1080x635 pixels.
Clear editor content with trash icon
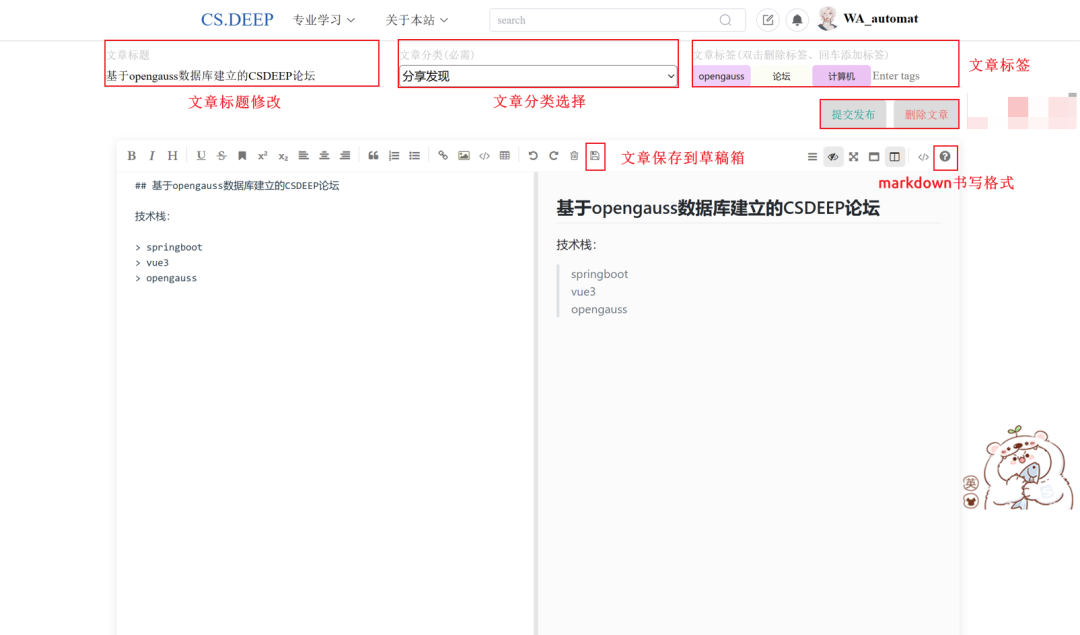click(574, 156)
